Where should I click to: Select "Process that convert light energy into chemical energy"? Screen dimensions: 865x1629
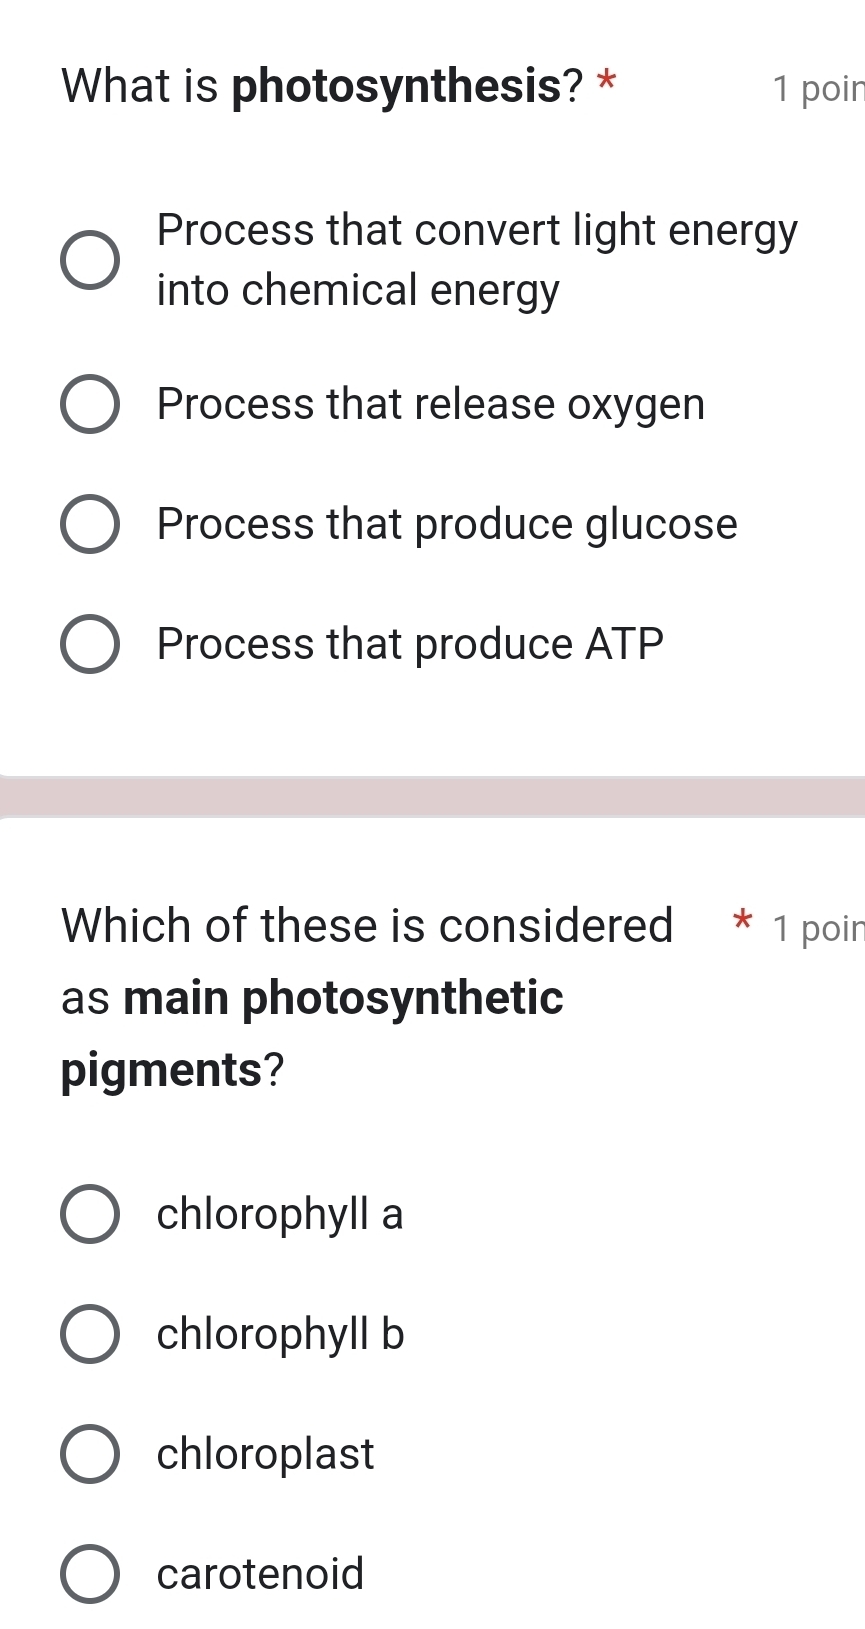coord(90,260)
